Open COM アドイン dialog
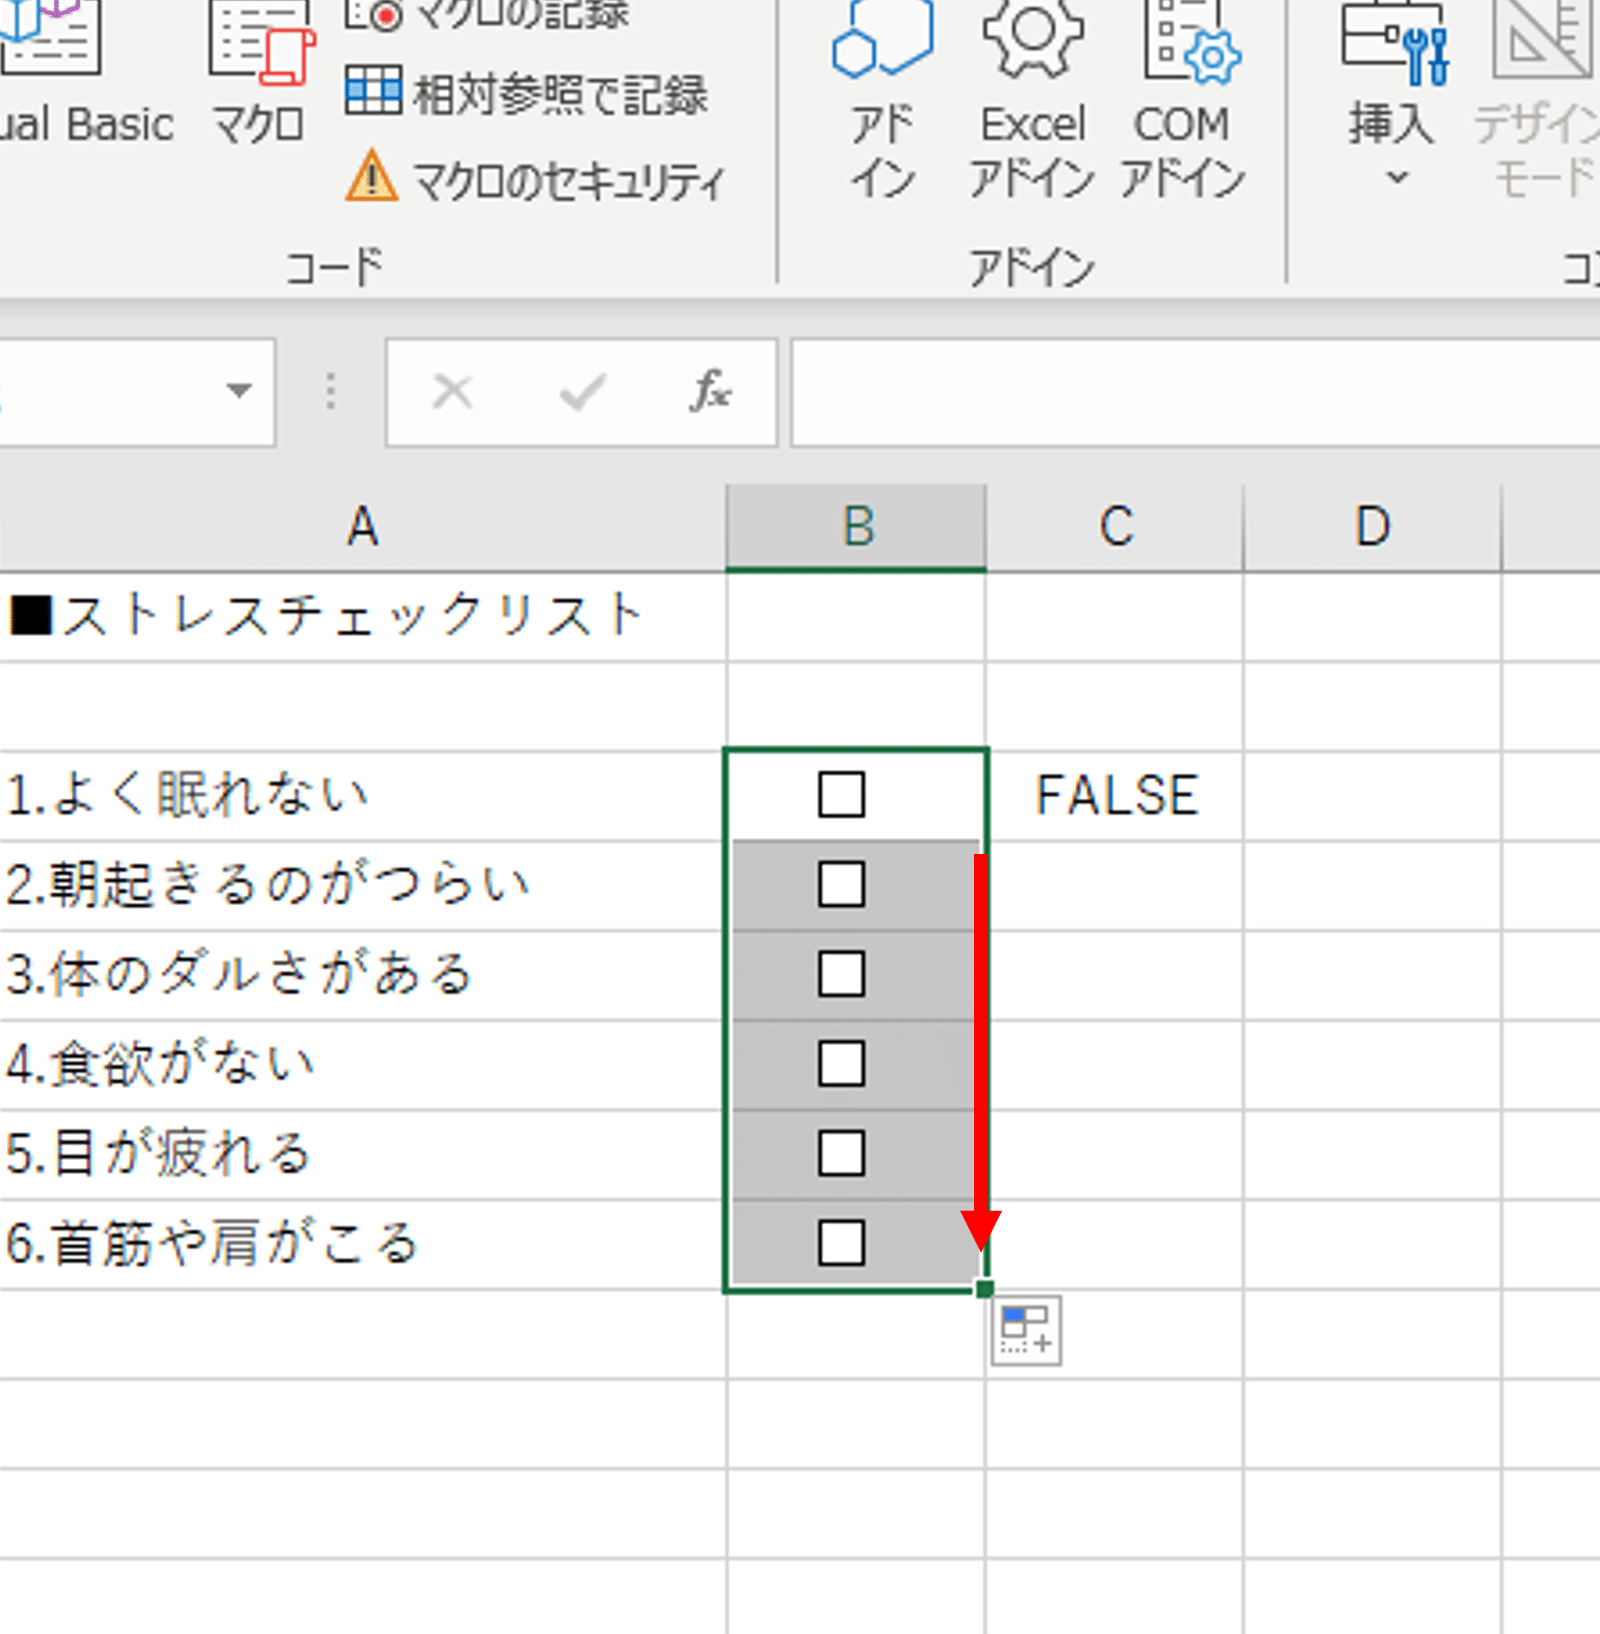The height and width of the screenshot is (1634, 1600). [x=1183, y=100]
